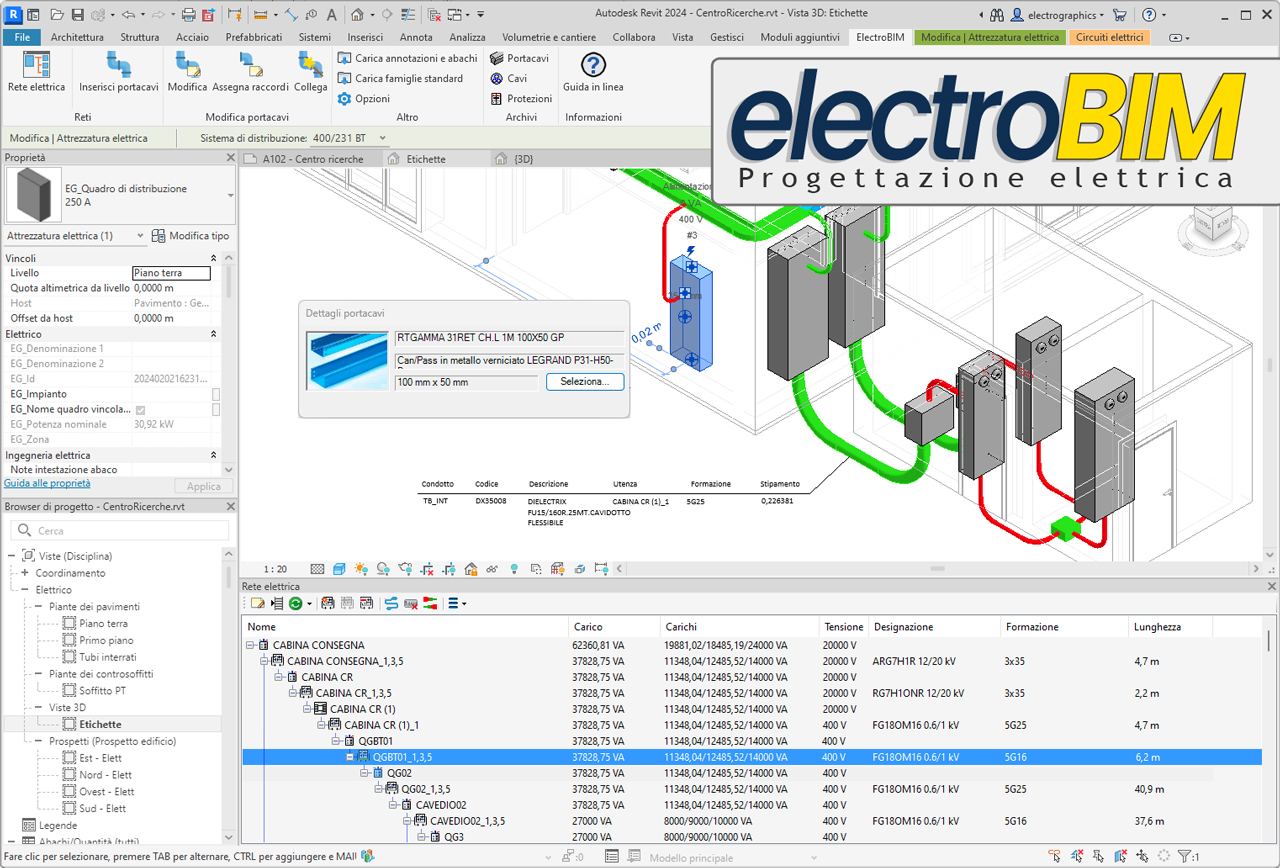The width and height of the screenshot is (1280, 868).
Task: Collapse CABINA CONSEGNA tree node
Action: (x=250, y=646)
